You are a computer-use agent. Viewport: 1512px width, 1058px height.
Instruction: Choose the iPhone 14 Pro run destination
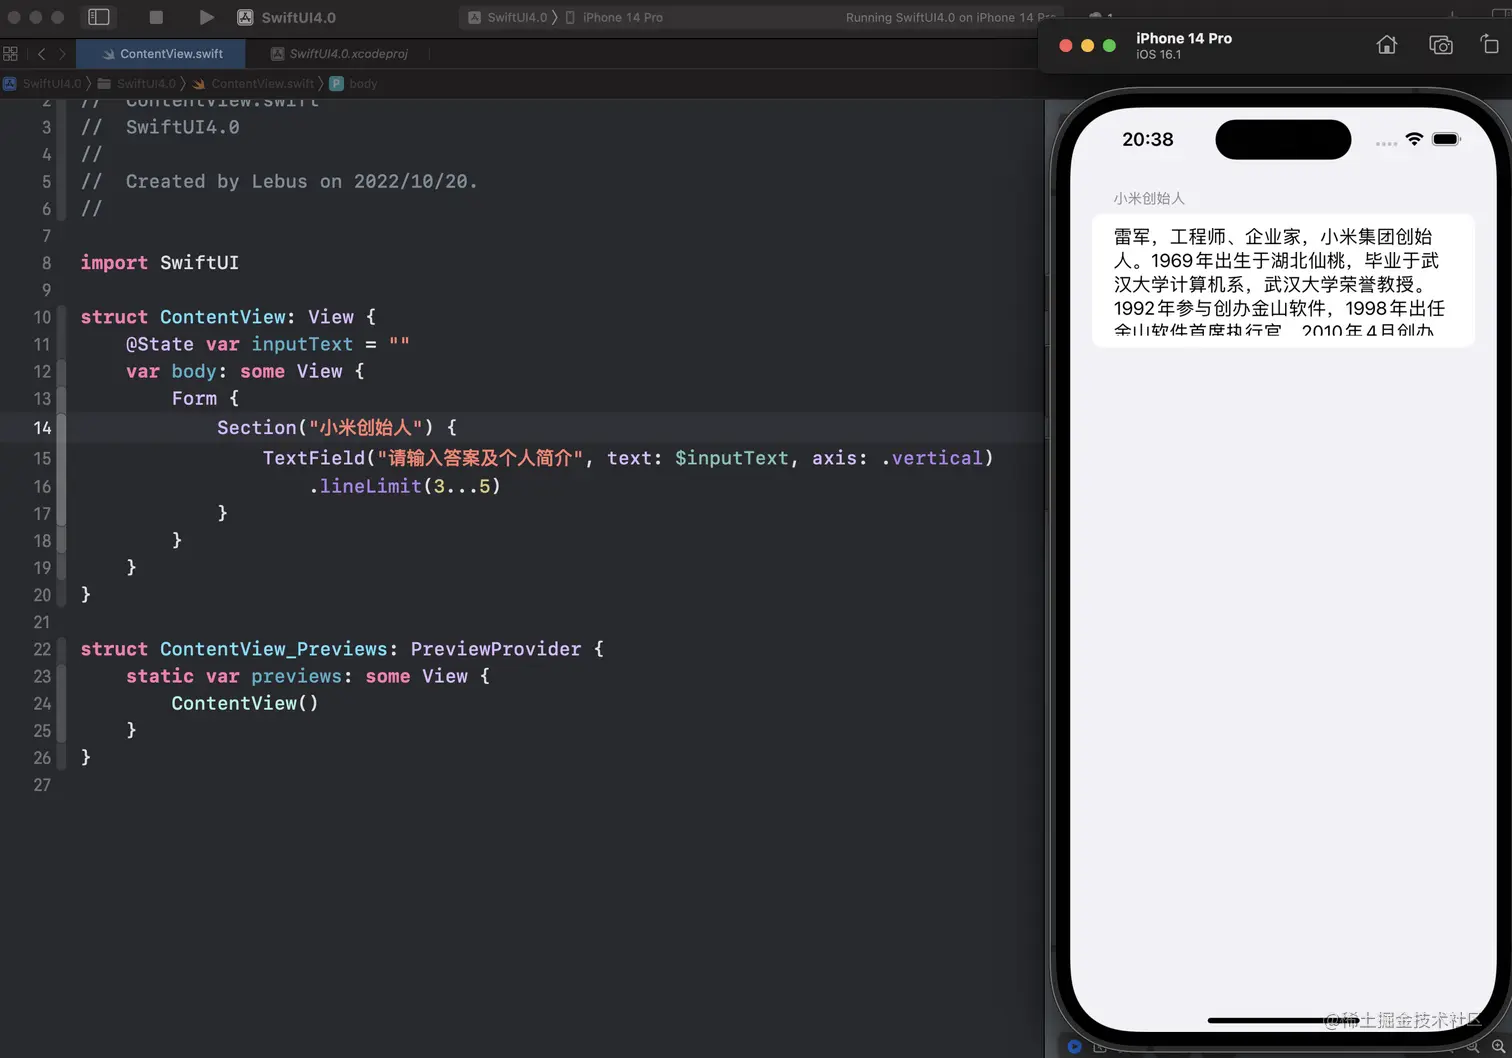tap(614, 17)
